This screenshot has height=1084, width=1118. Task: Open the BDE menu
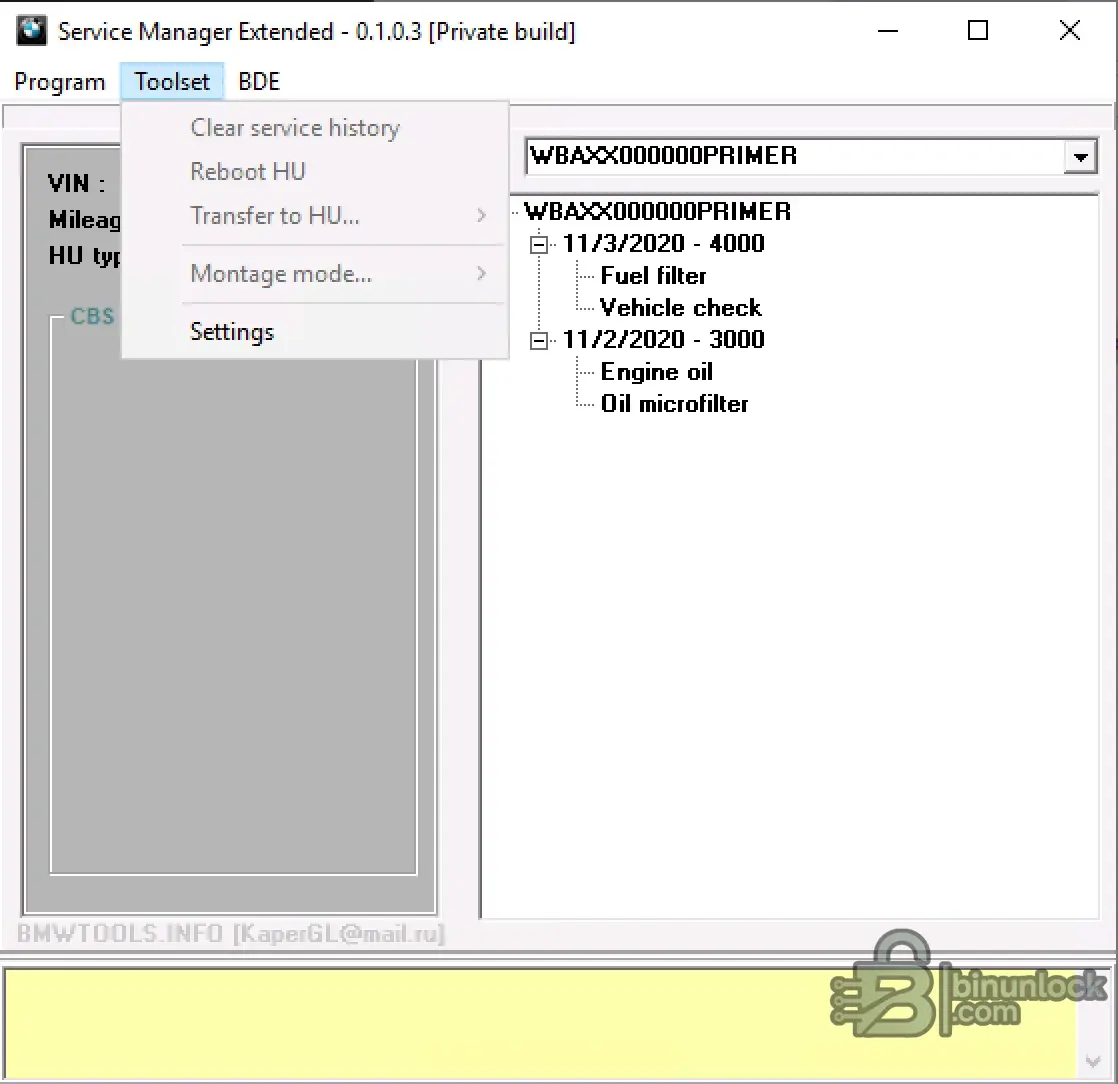pos(259,82)
